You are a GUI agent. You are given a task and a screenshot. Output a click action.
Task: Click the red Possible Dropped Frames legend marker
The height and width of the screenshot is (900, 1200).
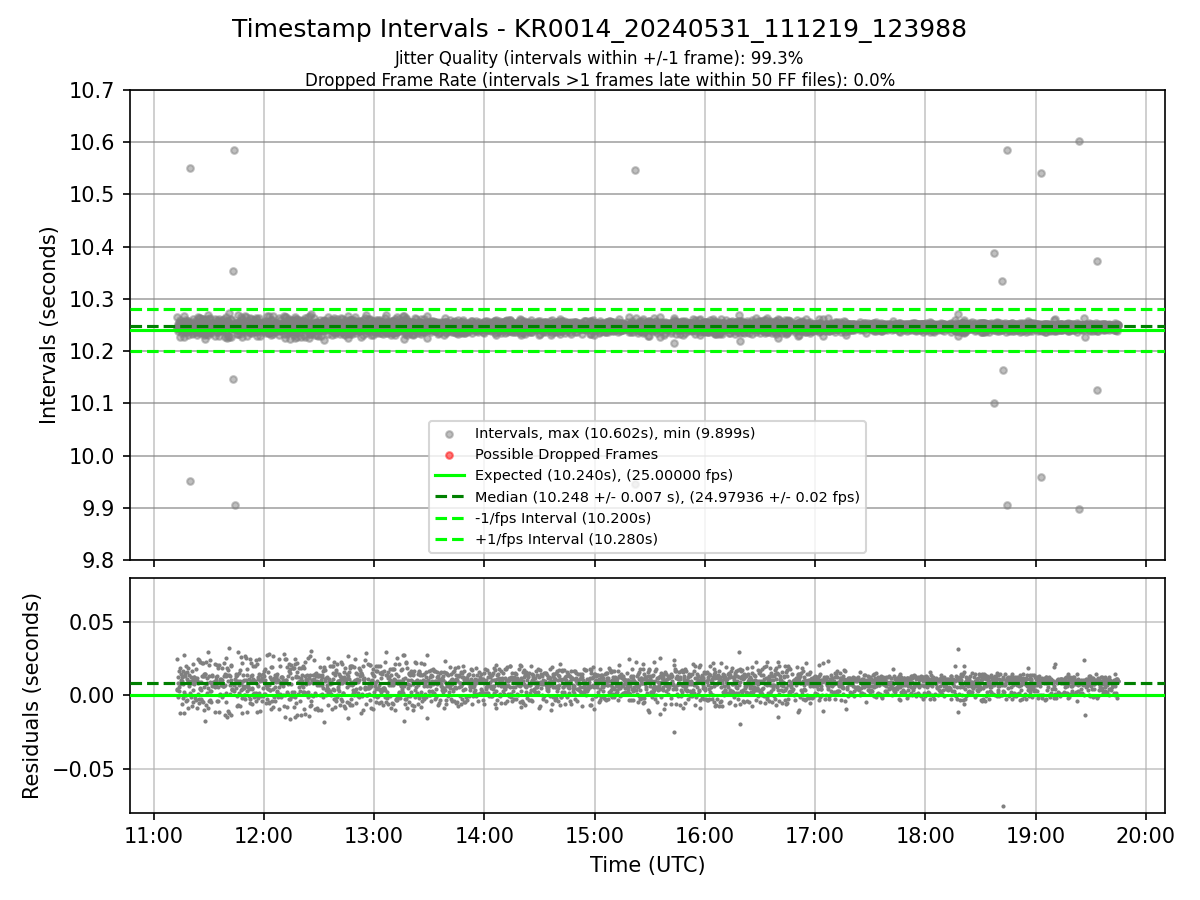449,455
